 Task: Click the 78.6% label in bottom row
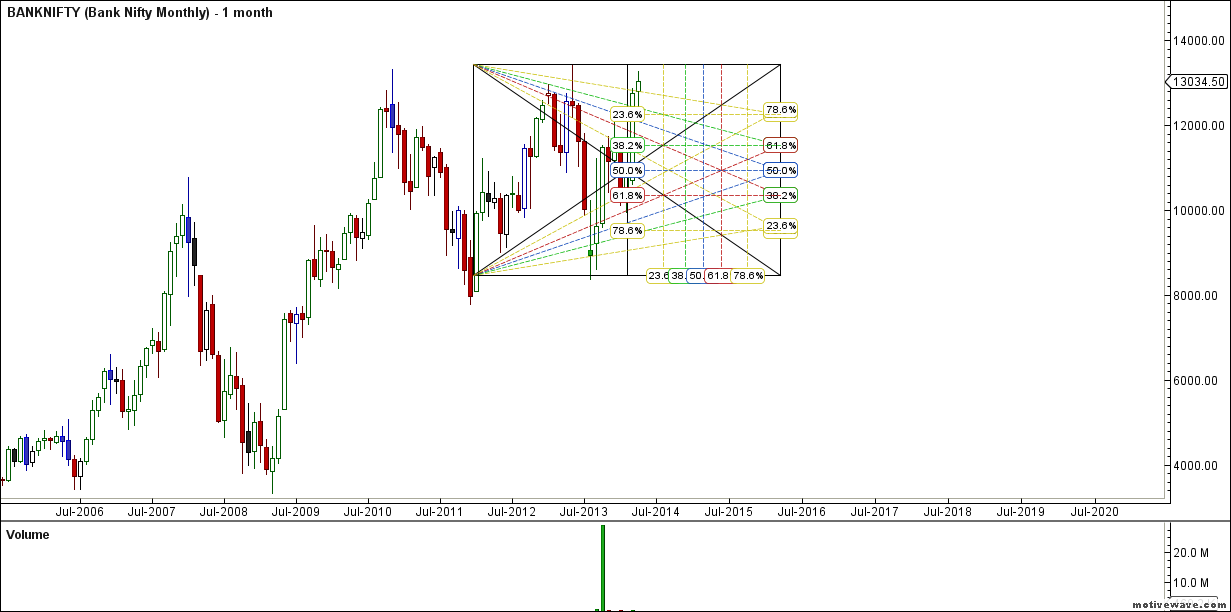coord(748,275)
